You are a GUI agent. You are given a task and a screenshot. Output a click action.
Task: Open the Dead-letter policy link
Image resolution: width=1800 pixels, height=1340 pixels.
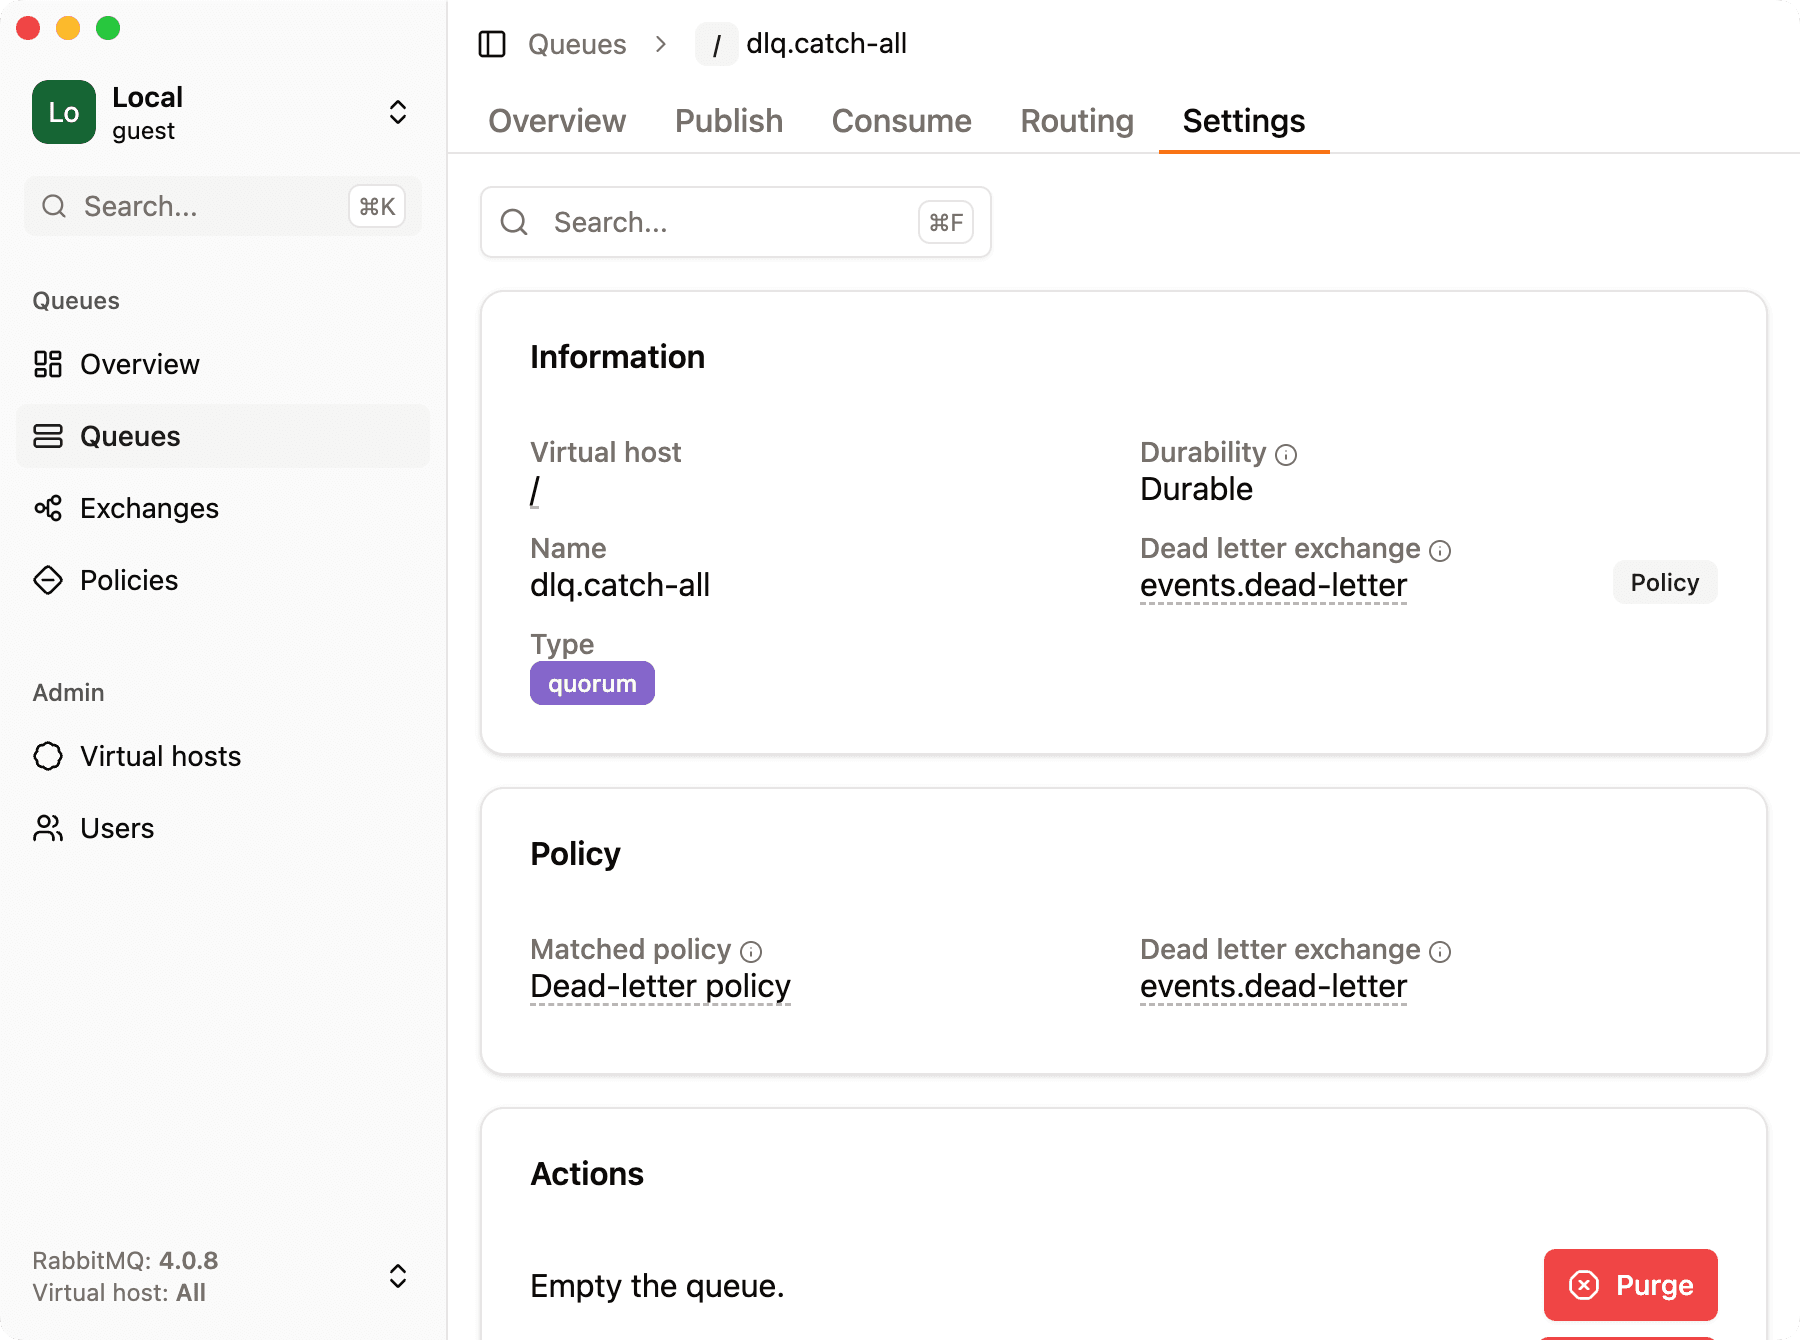coord(660,986)
